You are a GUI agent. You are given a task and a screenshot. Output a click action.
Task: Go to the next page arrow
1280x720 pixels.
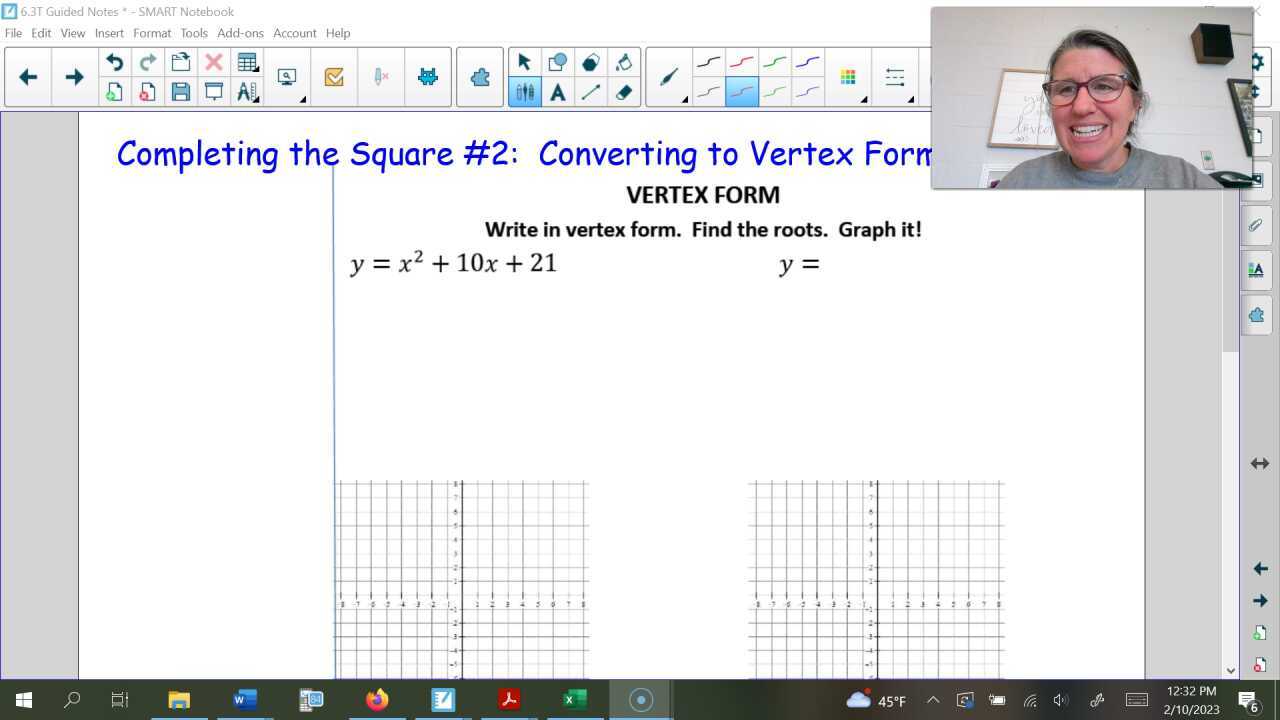(74, 76)
